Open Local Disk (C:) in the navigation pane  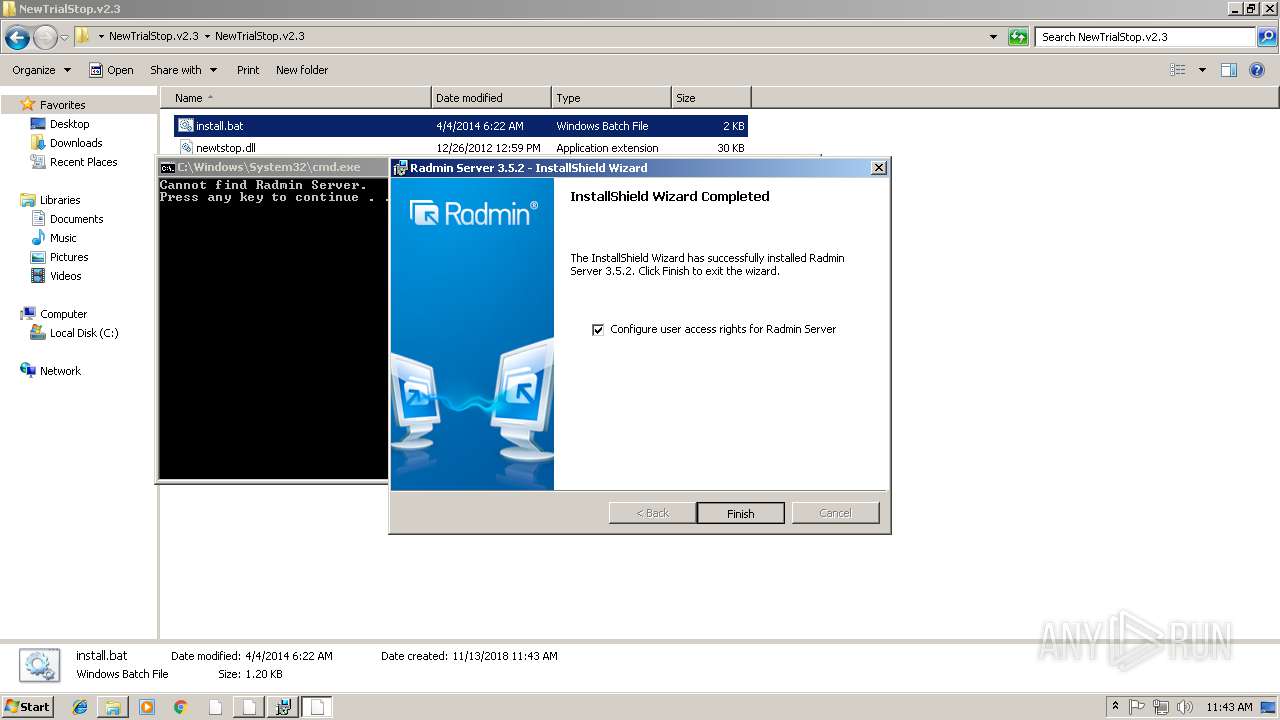coord(84,333)
